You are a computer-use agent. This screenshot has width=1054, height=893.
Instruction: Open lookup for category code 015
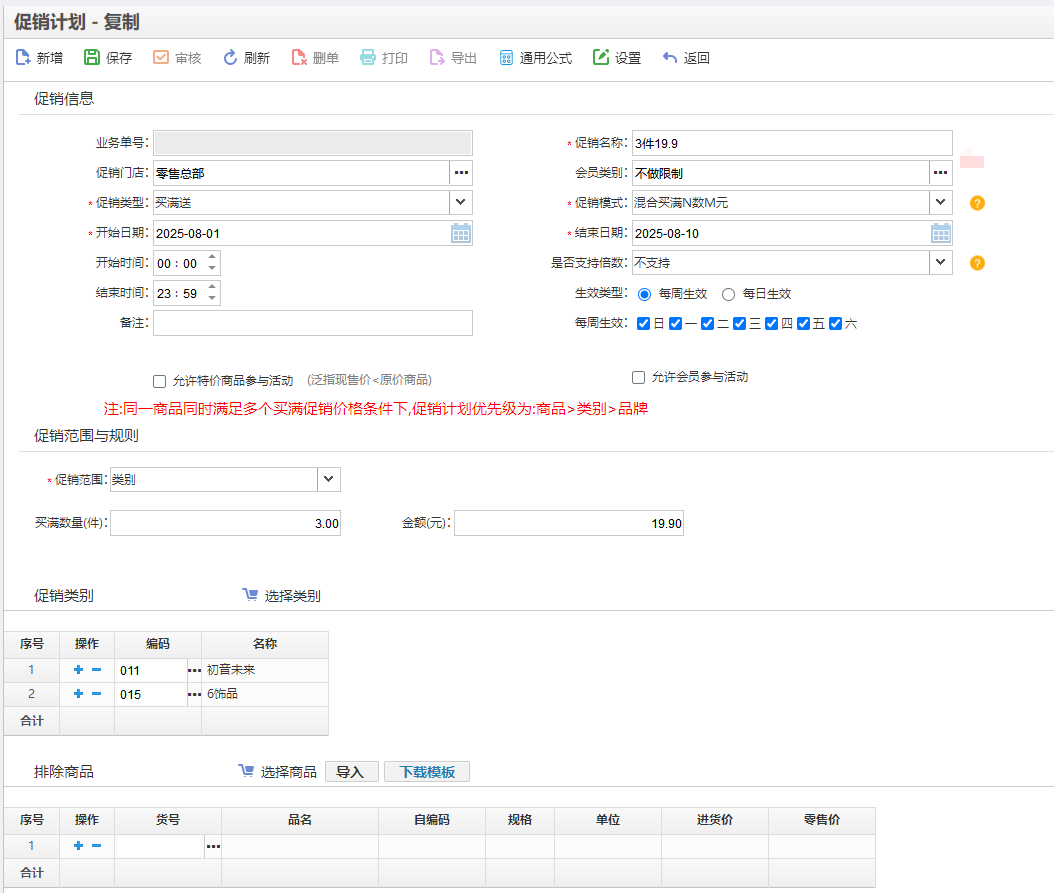194,695
